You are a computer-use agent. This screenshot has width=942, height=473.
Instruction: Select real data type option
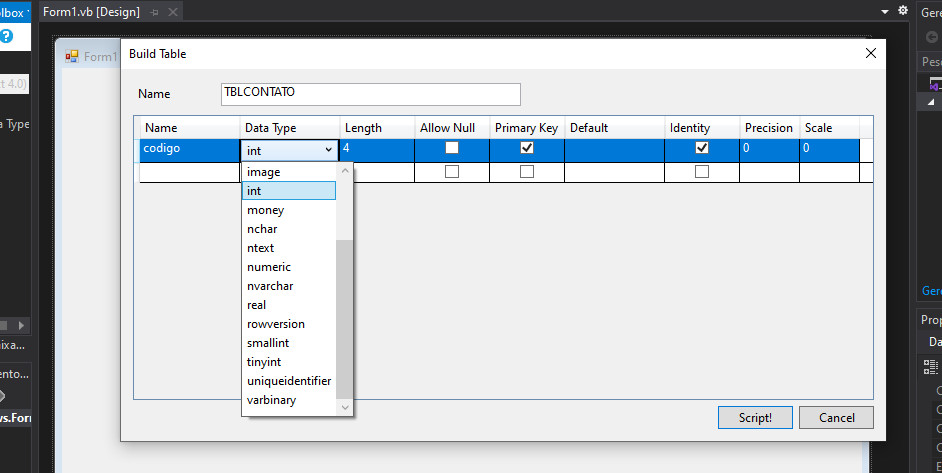pos(288,305)
